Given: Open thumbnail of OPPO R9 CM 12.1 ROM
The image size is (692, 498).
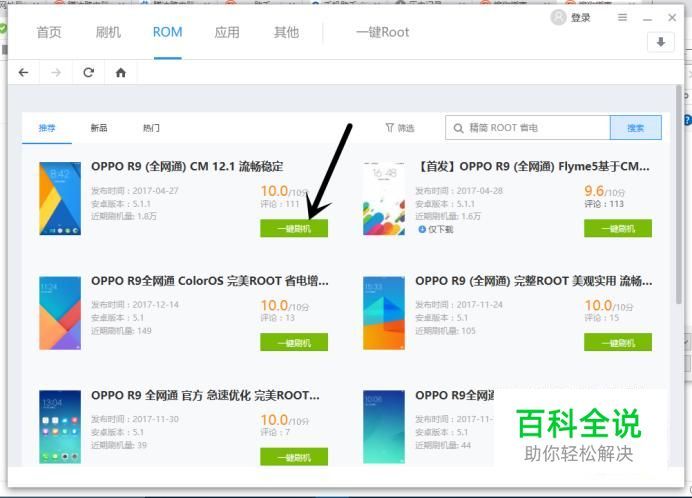Looking at the screenshot, I should [60, 199].
